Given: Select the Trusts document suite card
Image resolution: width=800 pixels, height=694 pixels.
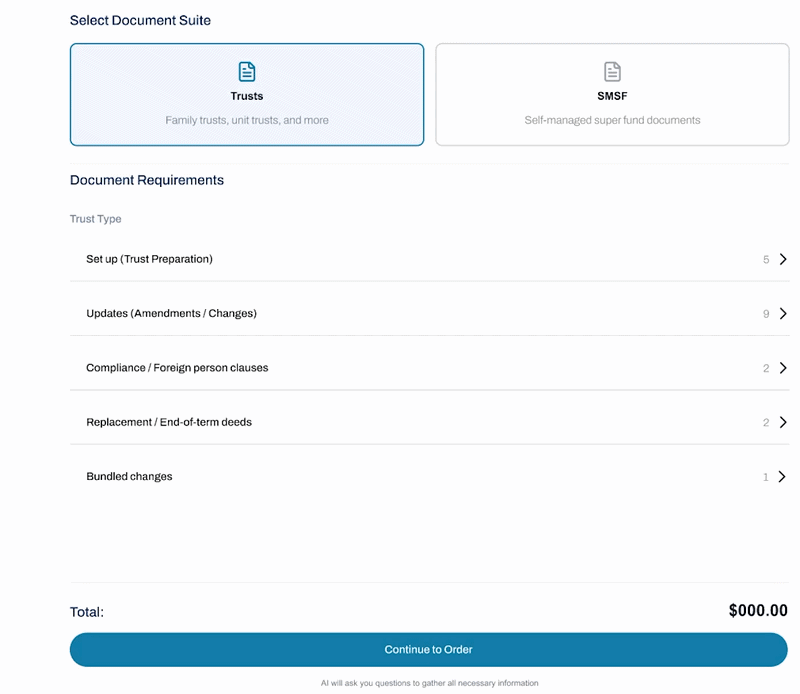Looking at the screenshot, I should 247,94.
